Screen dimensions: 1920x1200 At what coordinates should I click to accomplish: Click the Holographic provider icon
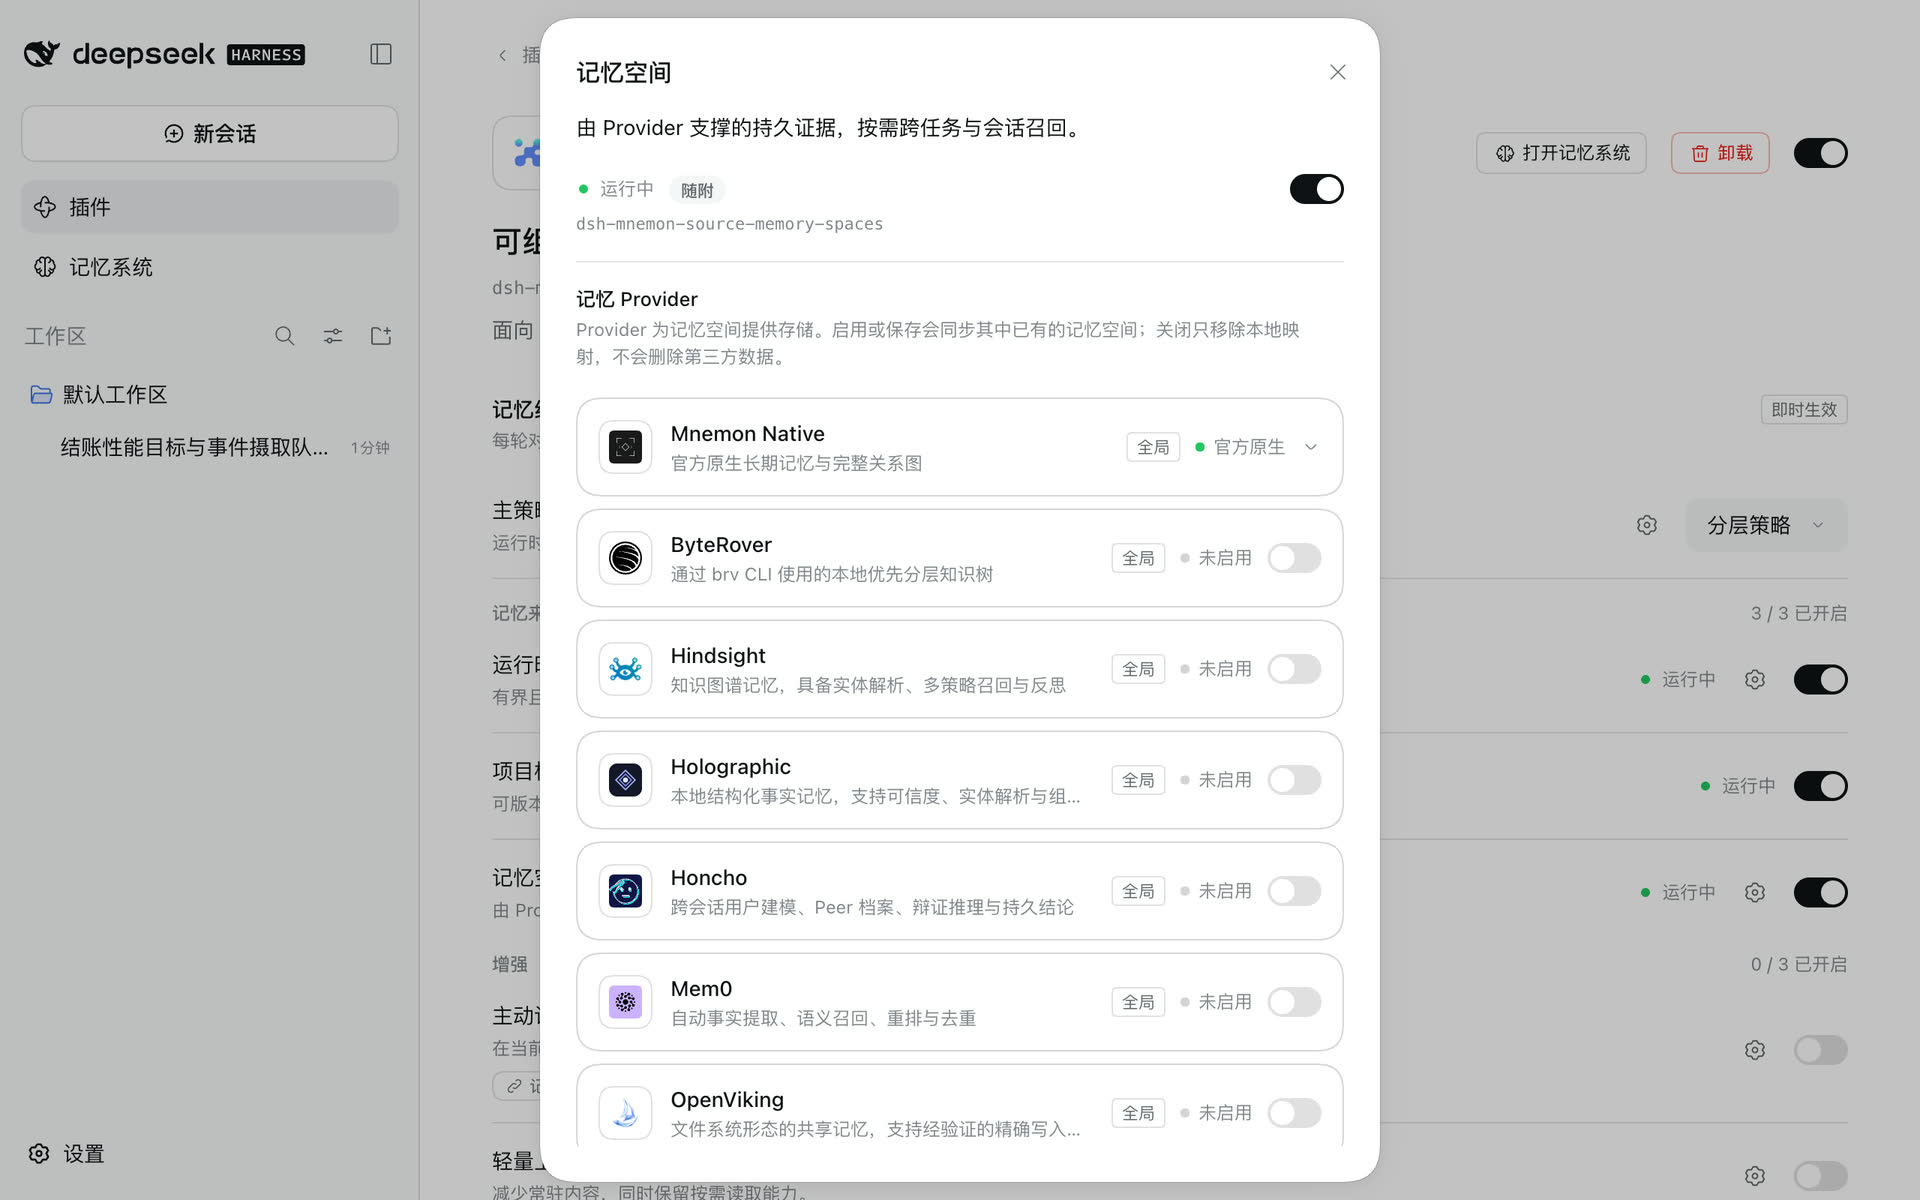pyautogui.click(x=625, y=780)
